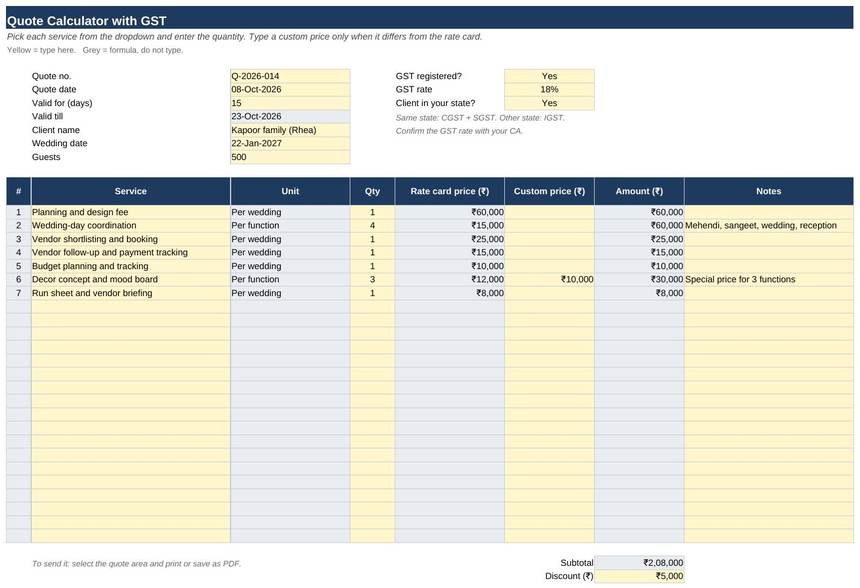
Task: Click the Quote Calculator with GST title
Action: coord(87,21)
